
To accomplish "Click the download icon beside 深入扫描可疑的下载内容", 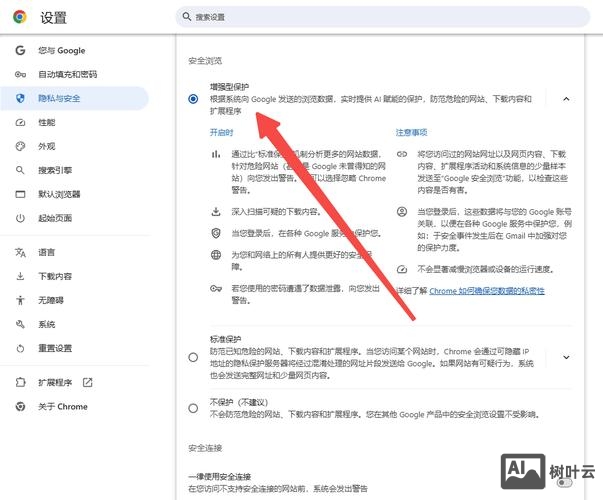I will click(x=216, y=212).
